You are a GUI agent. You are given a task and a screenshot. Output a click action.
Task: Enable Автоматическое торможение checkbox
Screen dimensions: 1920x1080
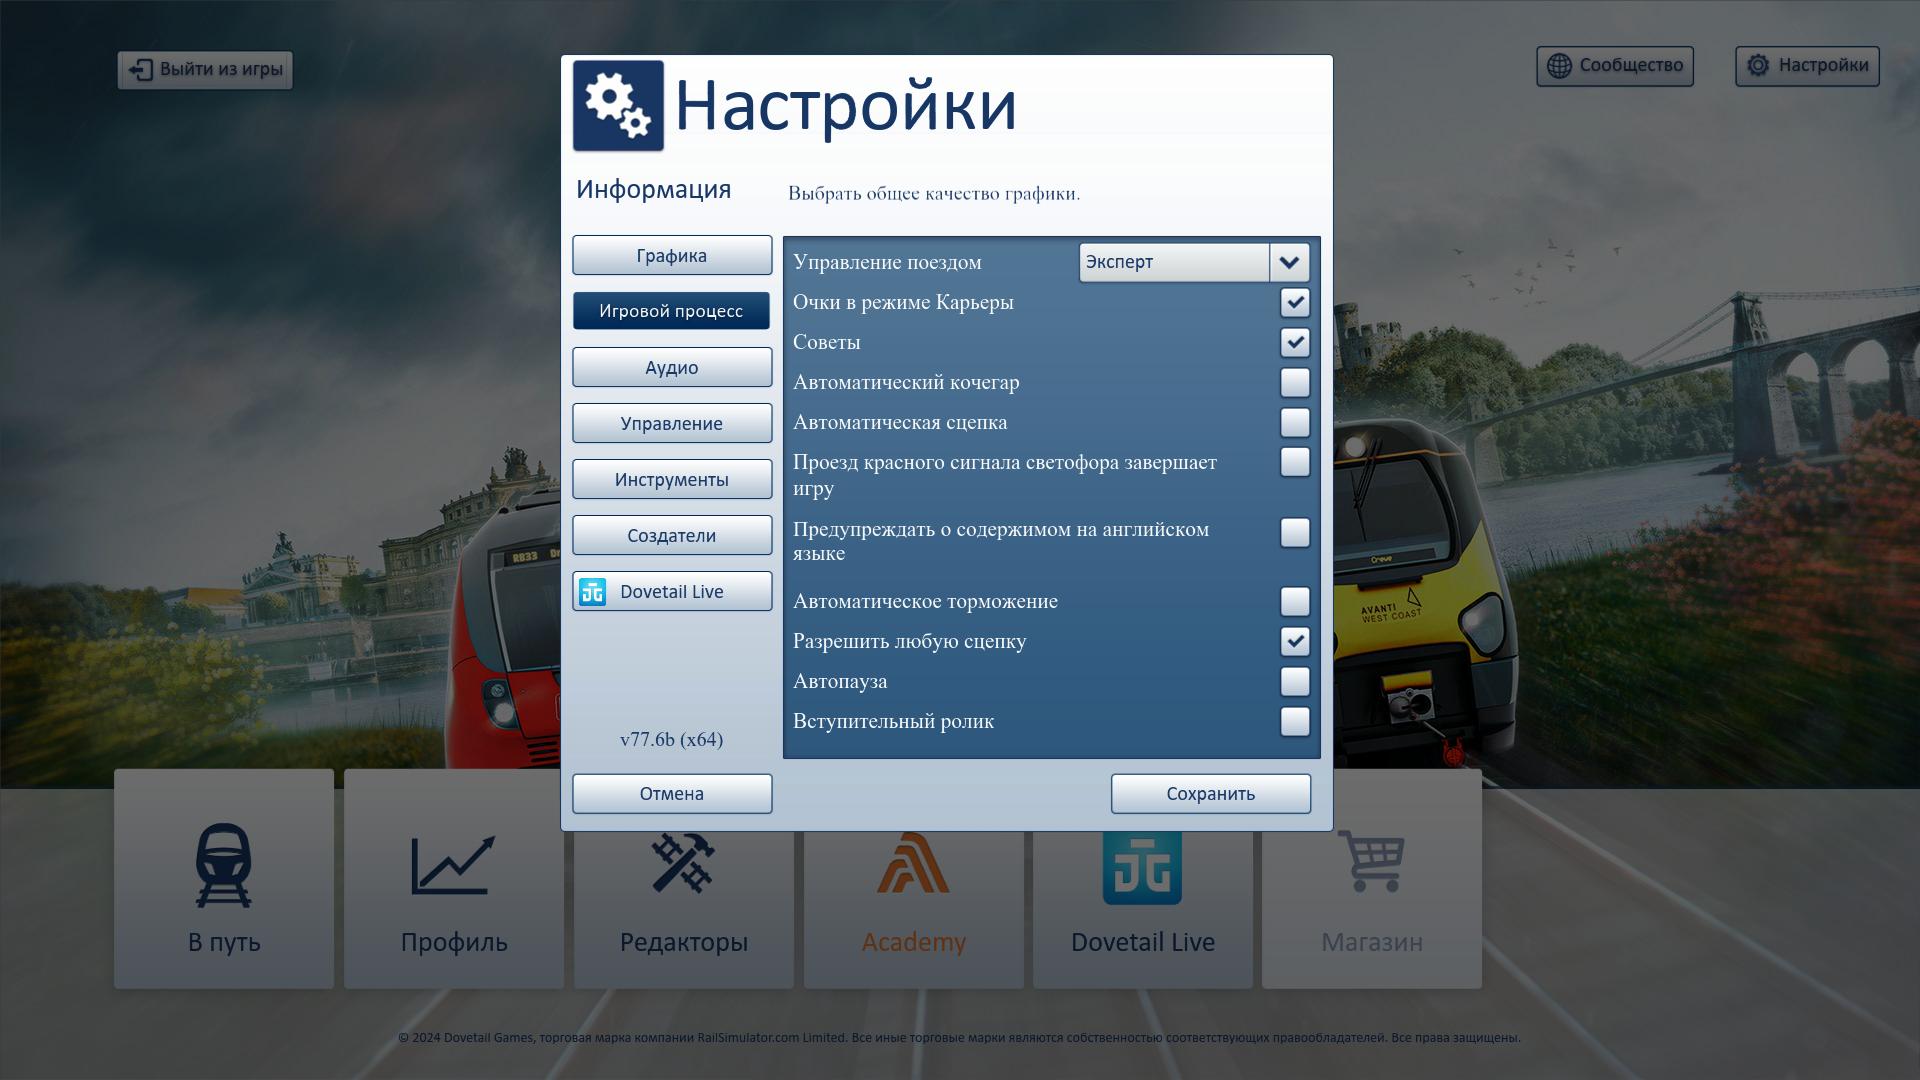tap(1295, 601)
